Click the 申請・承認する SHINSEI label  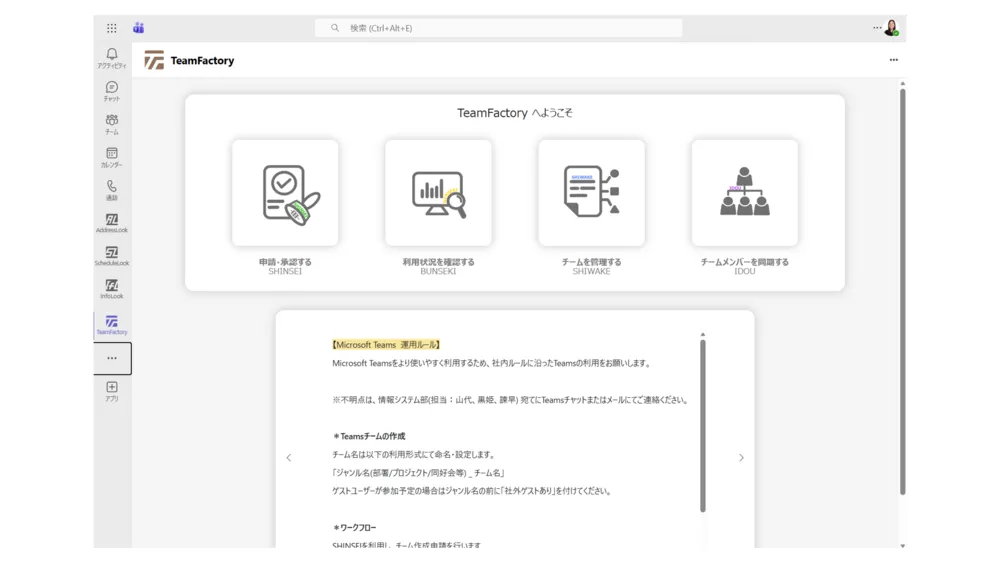tap(285, 267)
